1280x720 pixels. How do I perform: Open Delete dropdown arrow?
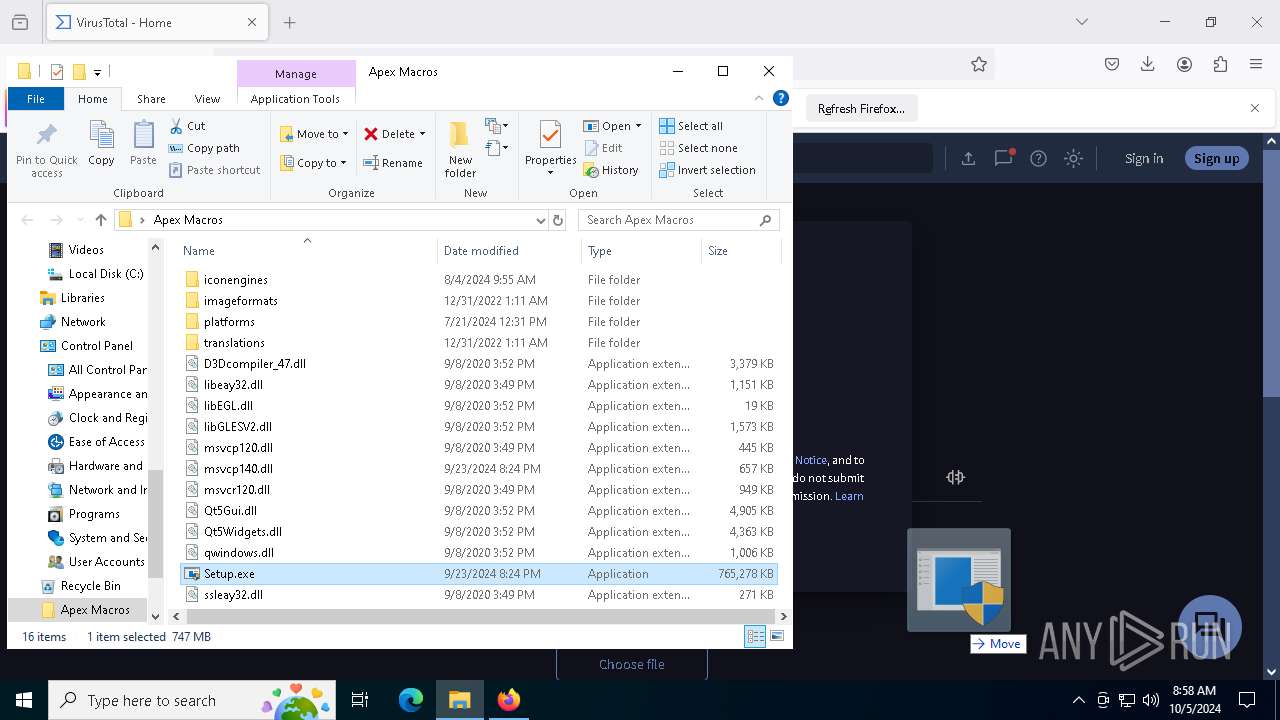422,134
